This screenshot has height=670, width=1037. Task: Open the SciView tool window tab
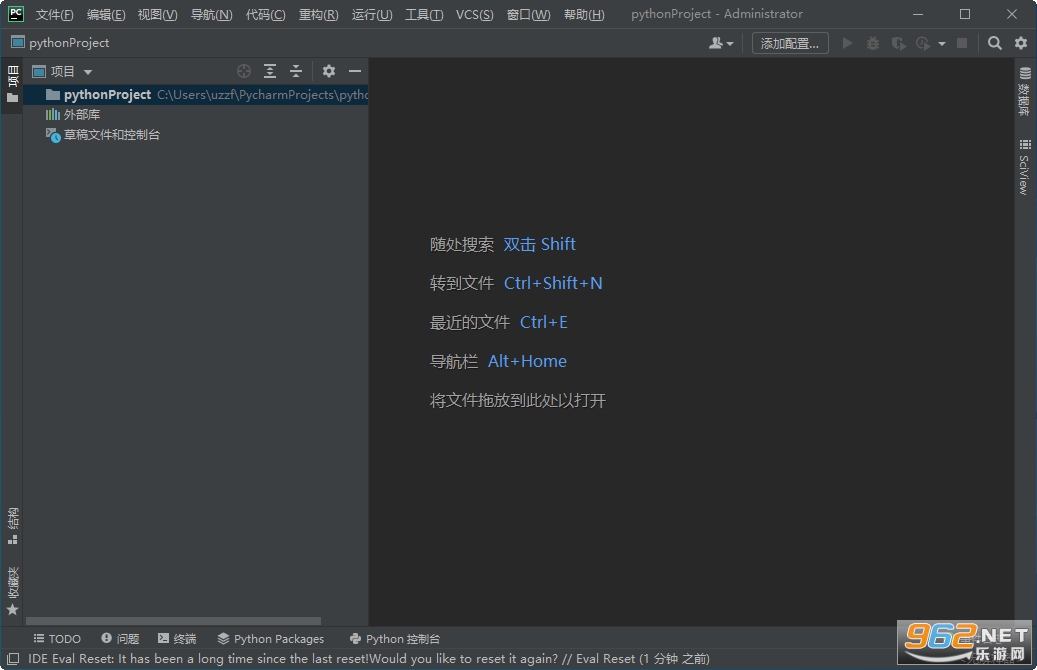coord(1025,167)
